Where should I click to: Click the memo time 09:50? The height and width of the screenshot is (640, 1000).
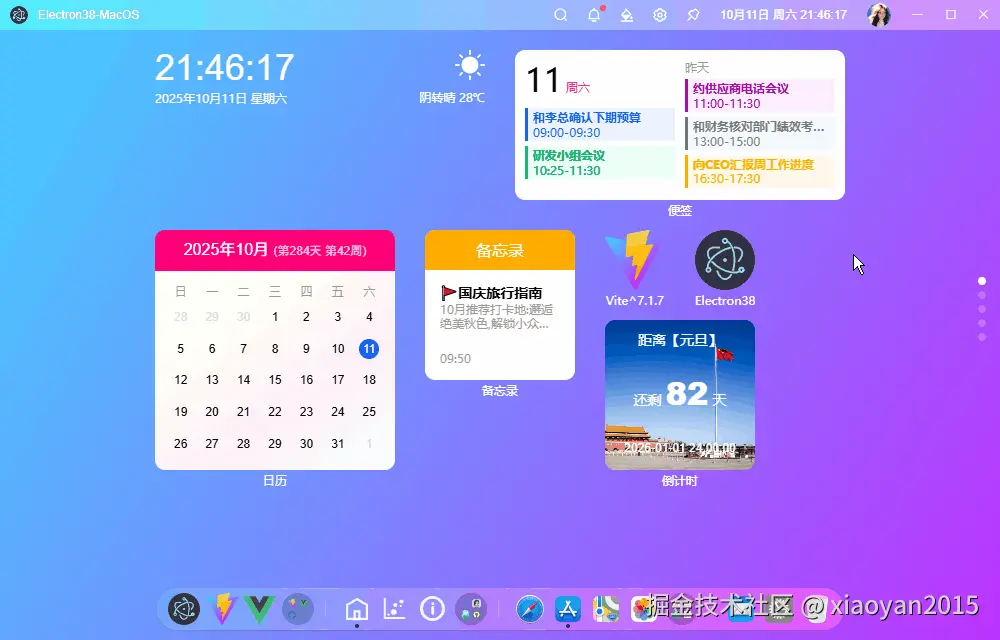(455, 359)
